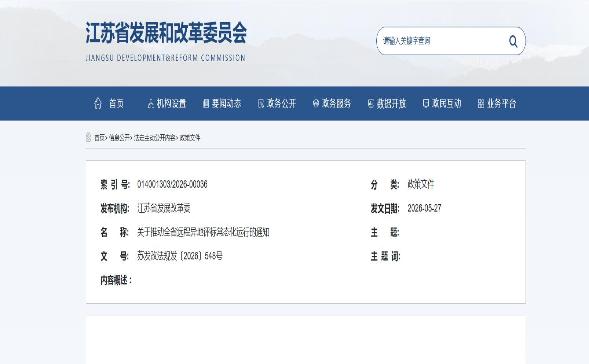Click the 主题词 label
The height and width of the screenshot is (364, 589).
click(x=385, y=256)
